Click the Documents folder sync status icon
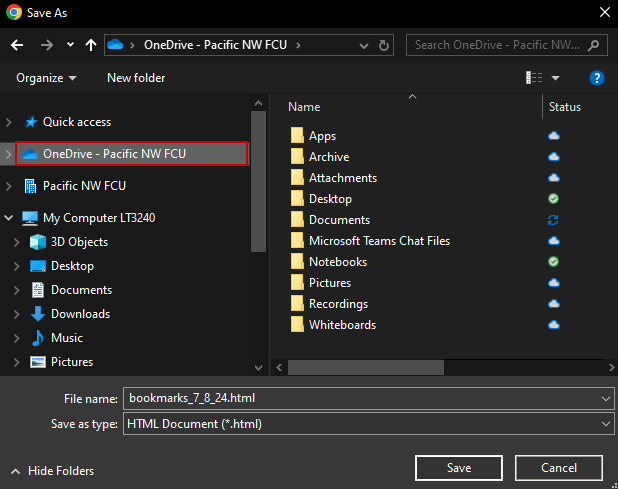 coord(553,220)
